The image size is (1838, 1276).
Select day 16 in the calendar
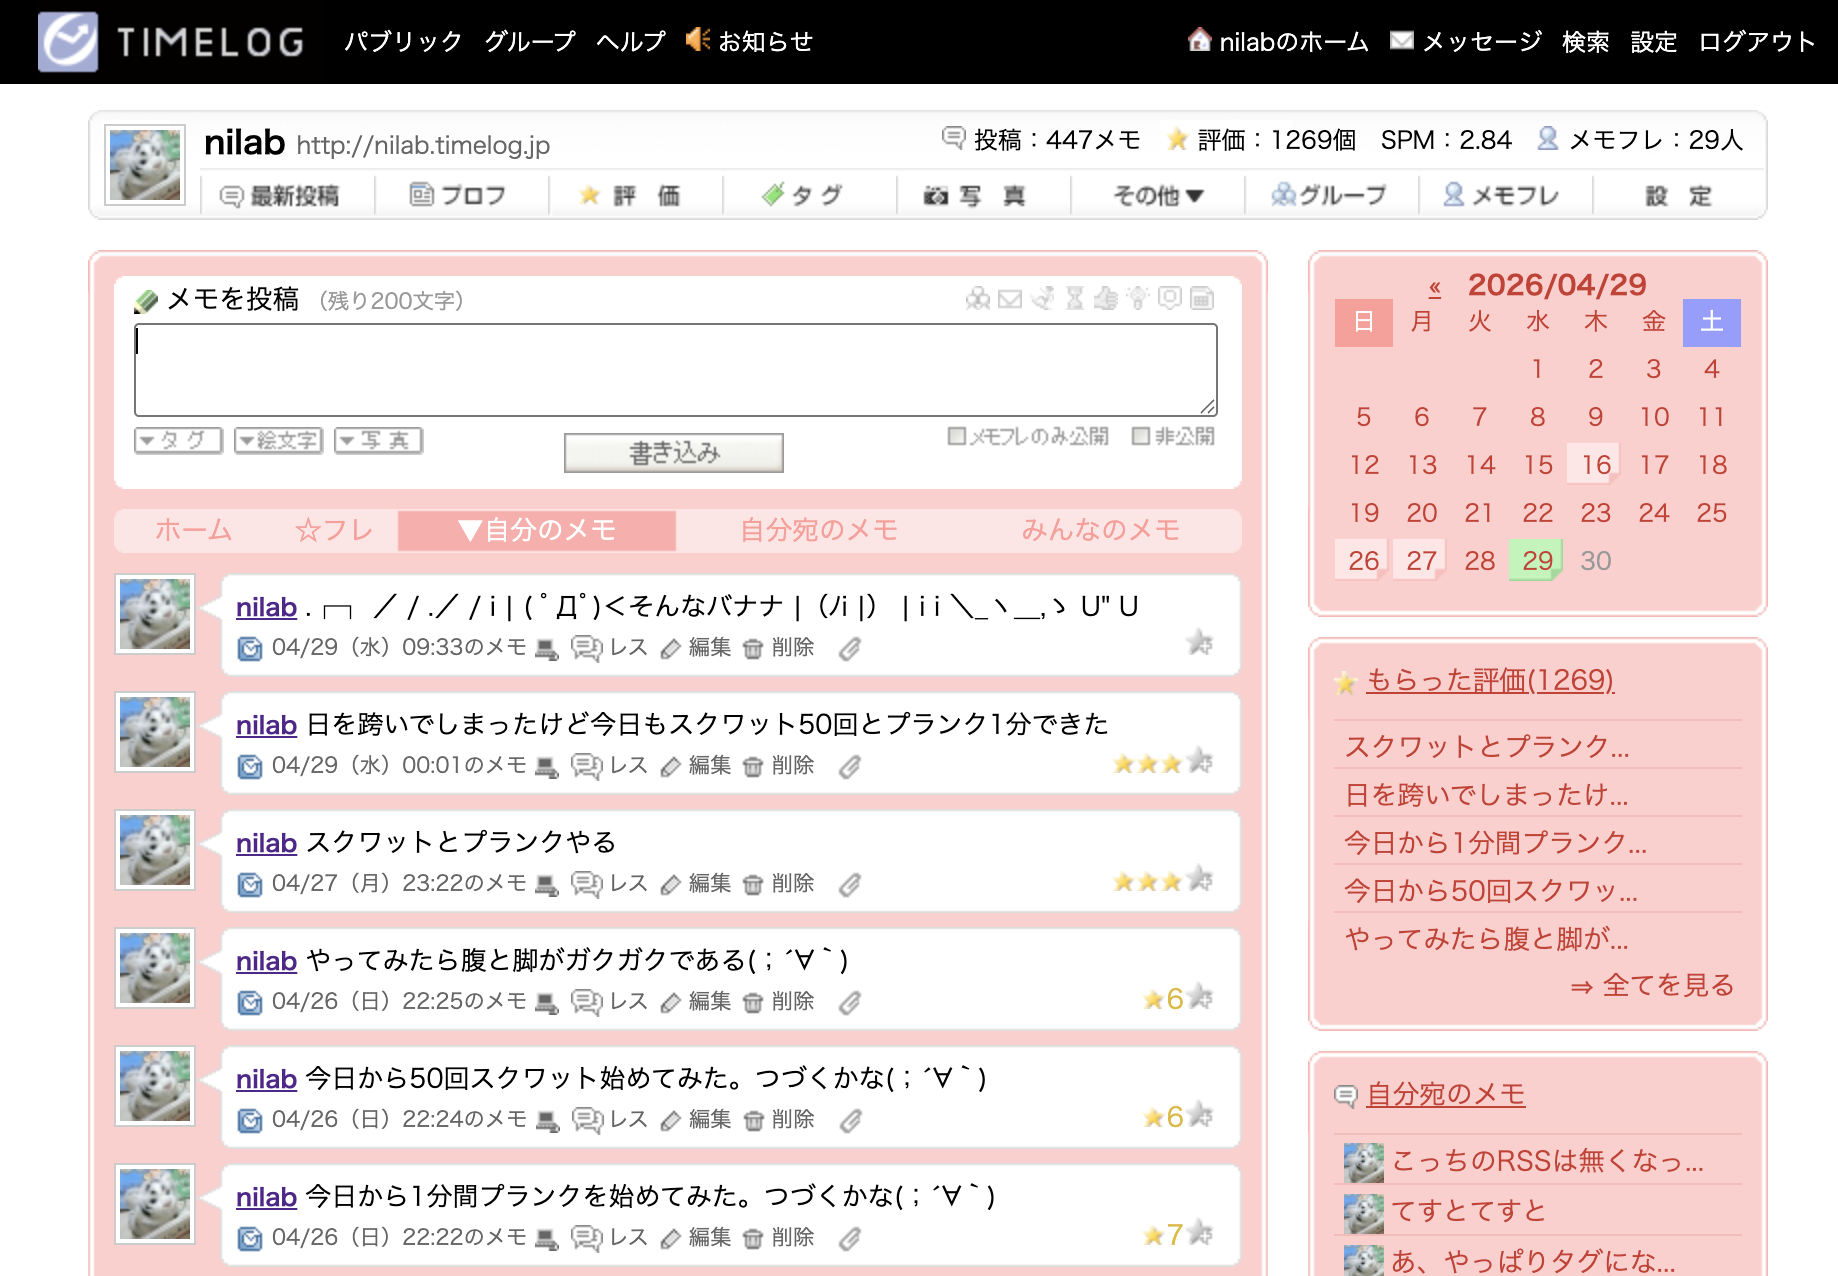(1595, 465)
